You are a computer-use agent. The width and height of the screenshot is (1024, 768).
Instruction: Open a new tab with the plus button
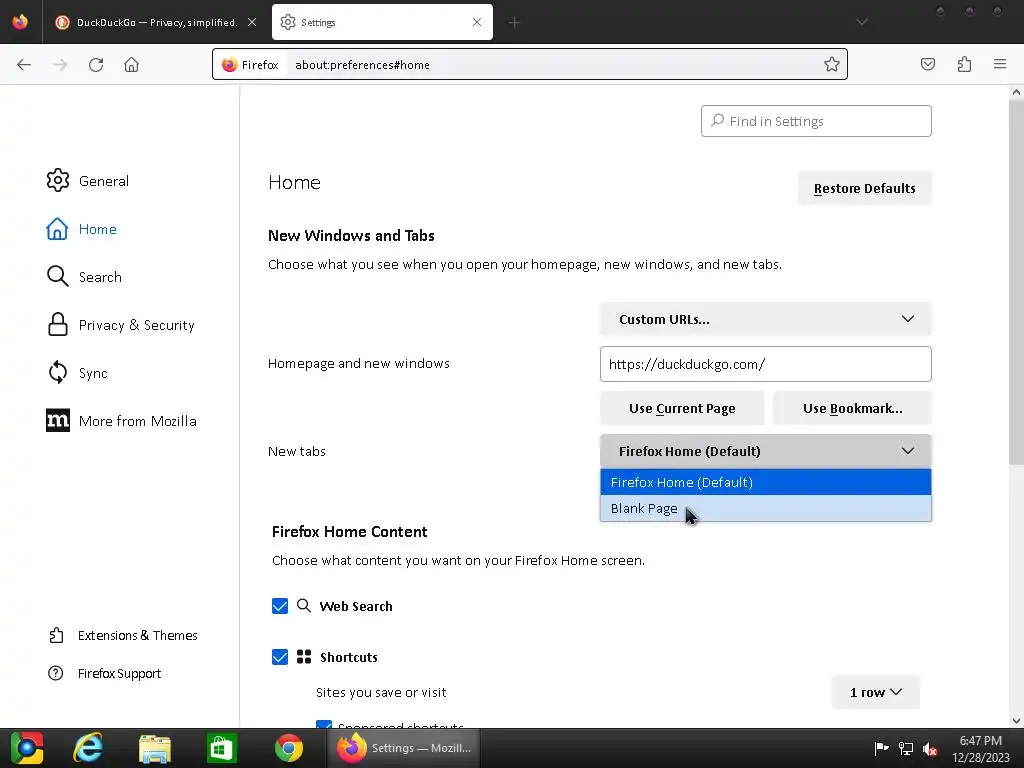coord(515,23)
